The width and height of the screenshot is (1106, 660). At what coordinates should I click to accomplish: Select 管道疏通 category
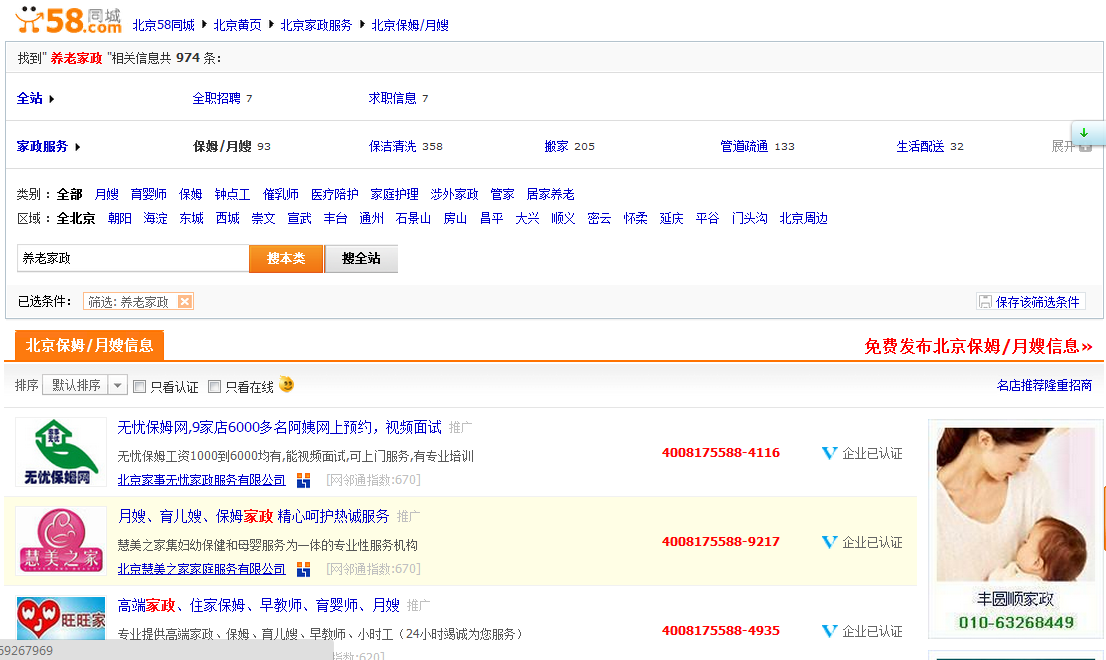click(744, 146)
